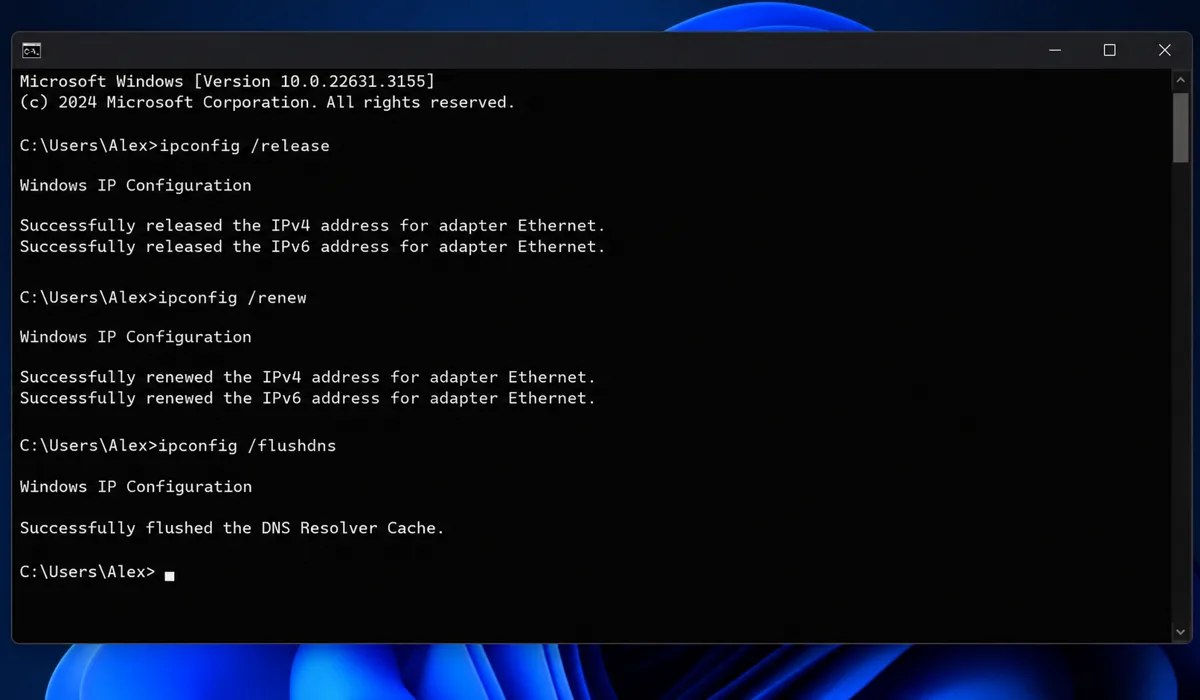This screenshot has width=1200, height=700.
Task: Click the 'ipconfig /flushdns' command line
Action: pyautogui.click(x=178, y=446)
